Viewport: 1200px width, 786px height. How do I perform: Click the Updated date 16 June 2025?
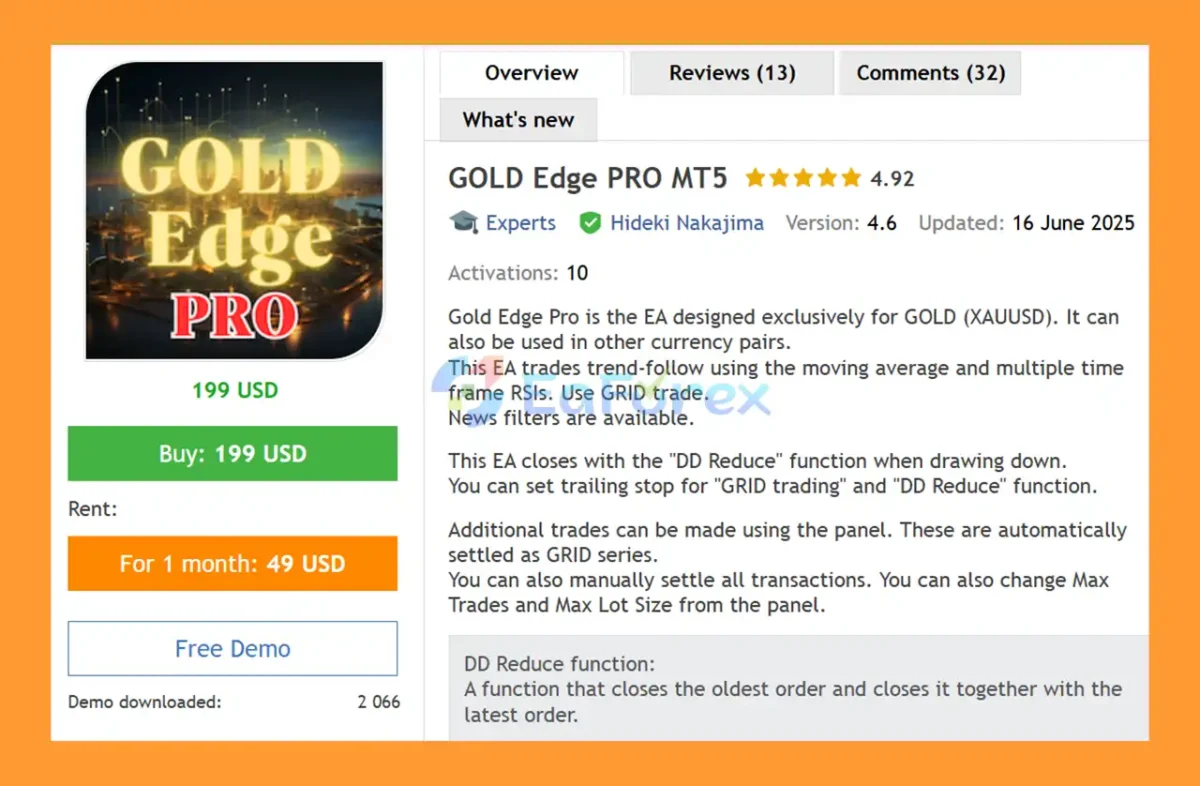pyautogui.click(x=1073, y=223)
